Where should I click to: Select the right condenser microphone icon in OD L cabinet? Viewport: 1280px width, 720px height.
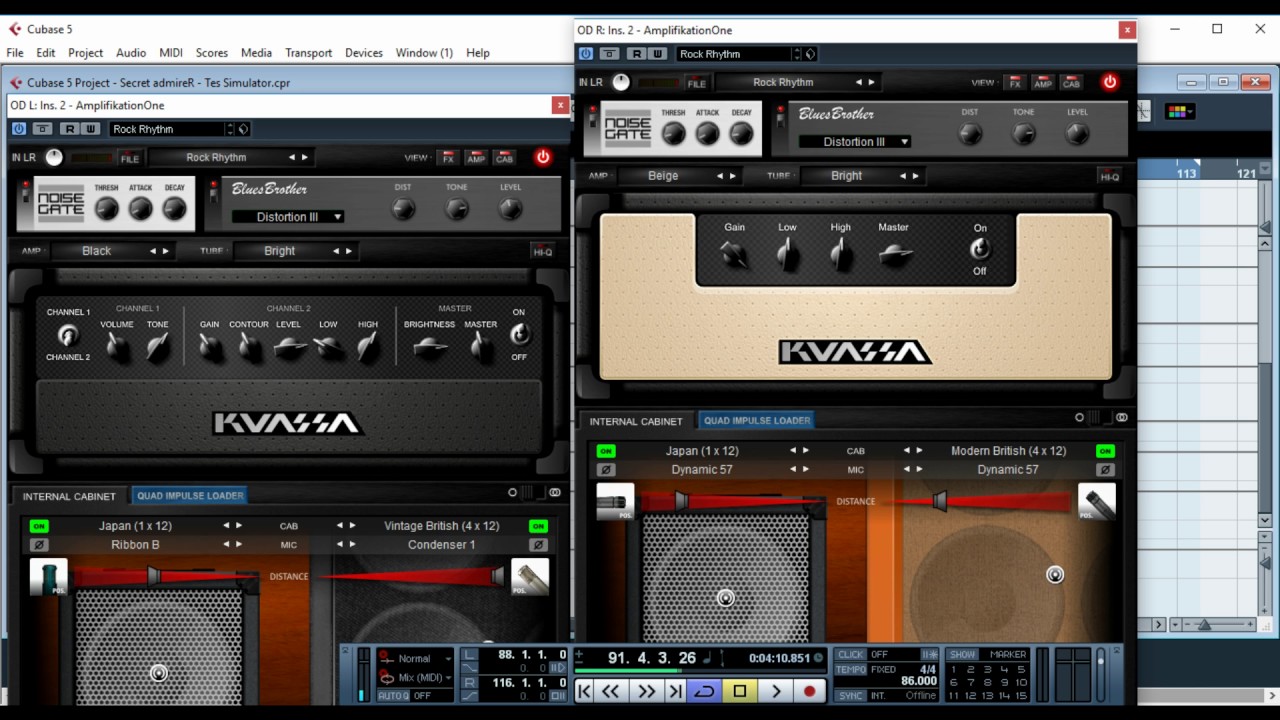[x=530, y=577]
